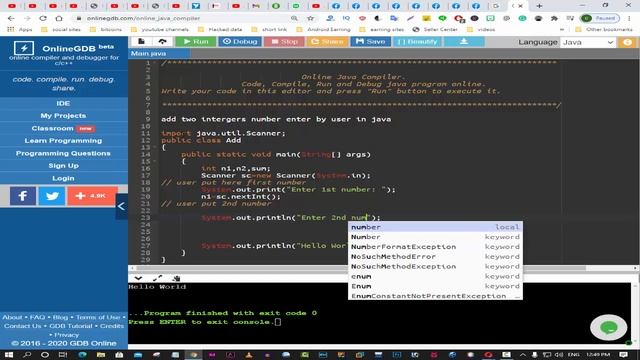Share on Twitter via sidebar icon
The image size is (640, 360).
coord(52,196)
